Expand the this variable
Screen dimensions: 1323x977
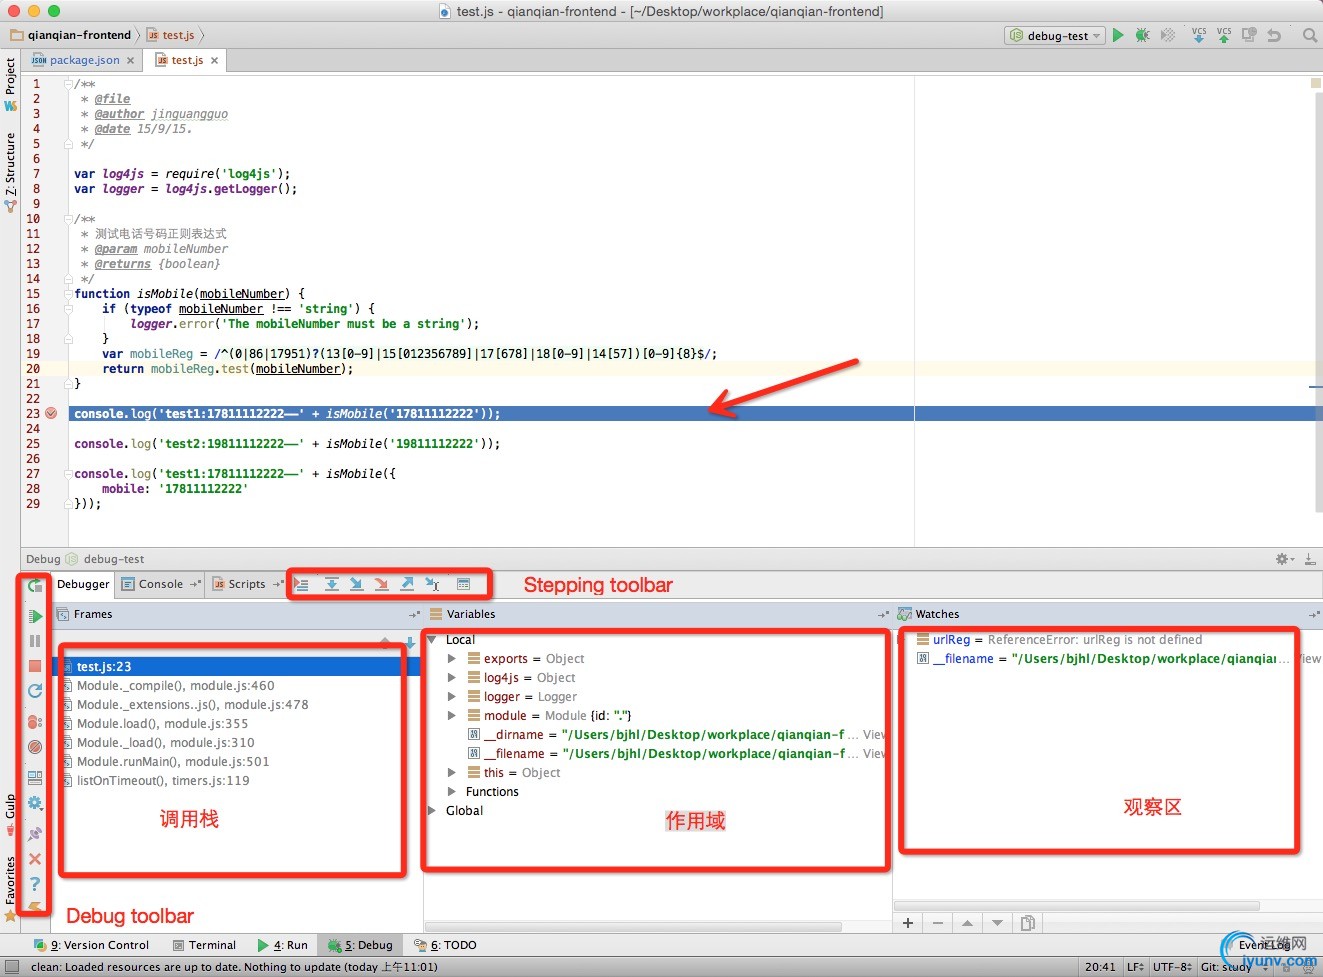click(451, 773)
